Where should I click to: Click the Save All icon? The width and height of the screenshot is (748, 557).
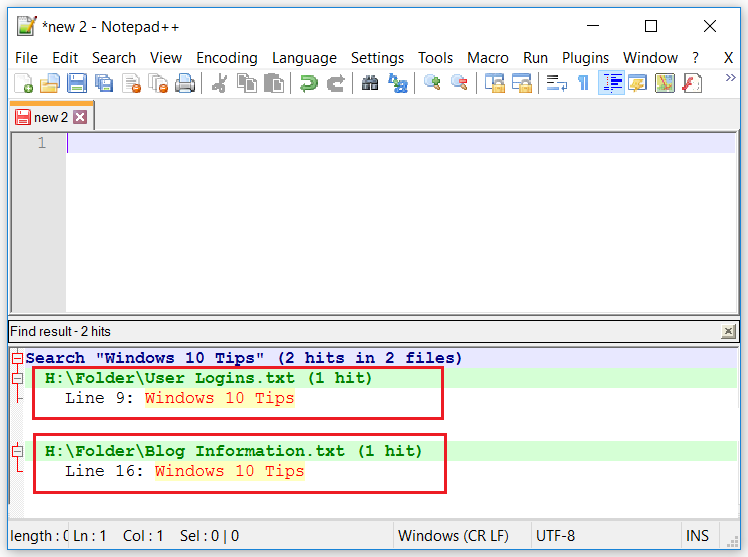coord(104,83)
